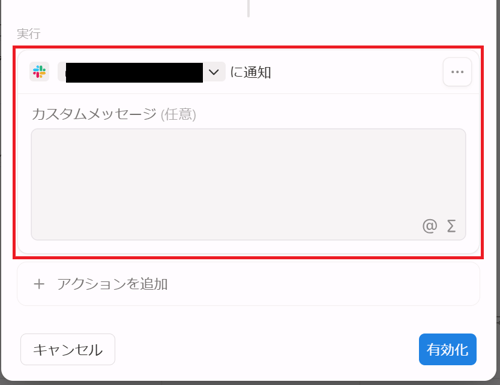Click empty space between キャンセル and 有効化
Viewport: 500px width, 385px height.
[x=267, y=349]
